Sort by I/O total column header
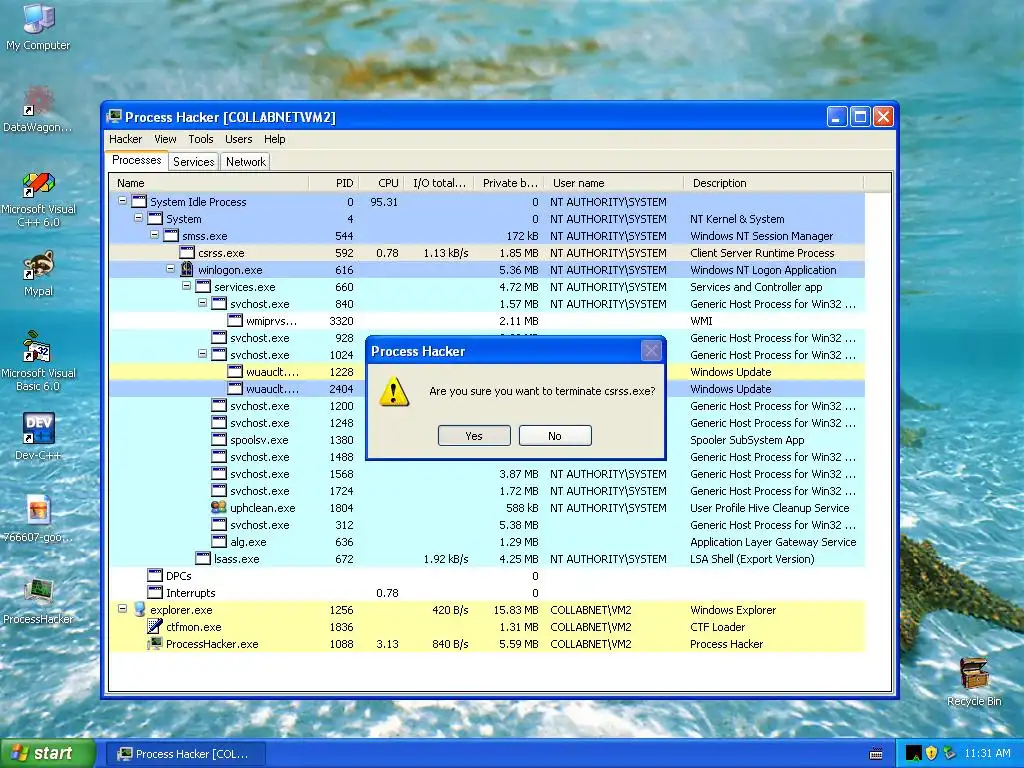 [x=438, y=183]
